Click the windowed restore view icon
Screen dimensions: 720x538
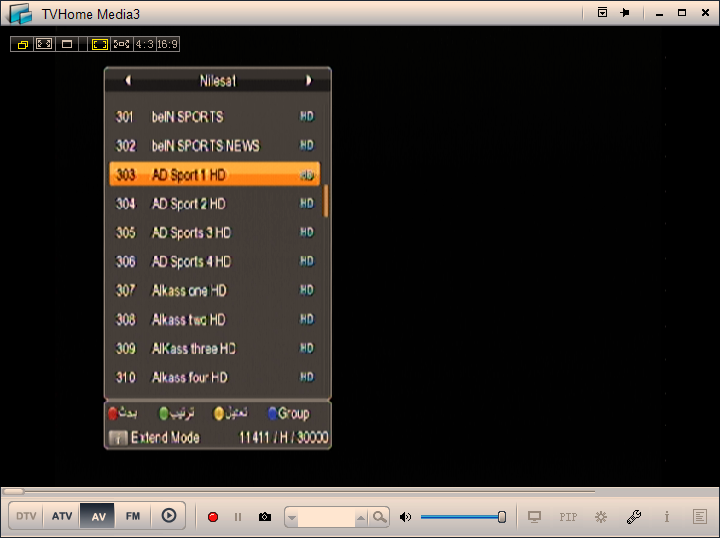22,44
